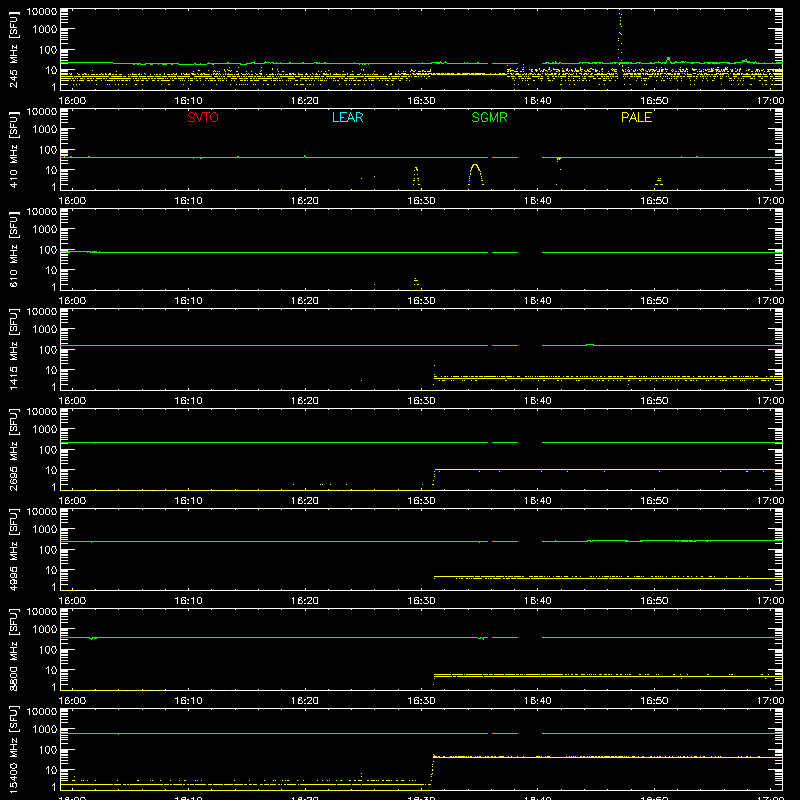Click the 610 MHz [SFU] axis title
The width and height of the screenshot is (800, 800).
(14, 249)
